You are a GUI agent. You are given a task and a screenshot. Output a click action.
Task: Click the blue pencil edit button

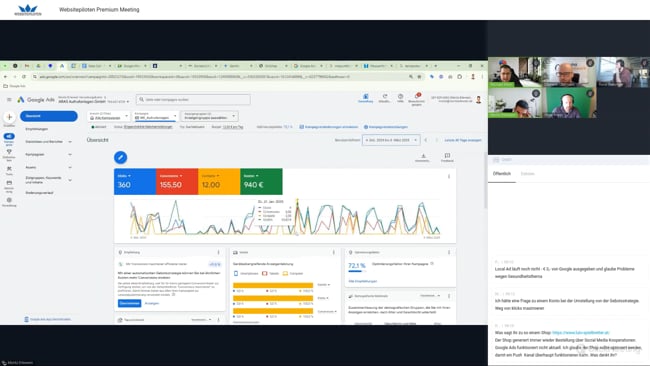[x=121, y=158]
